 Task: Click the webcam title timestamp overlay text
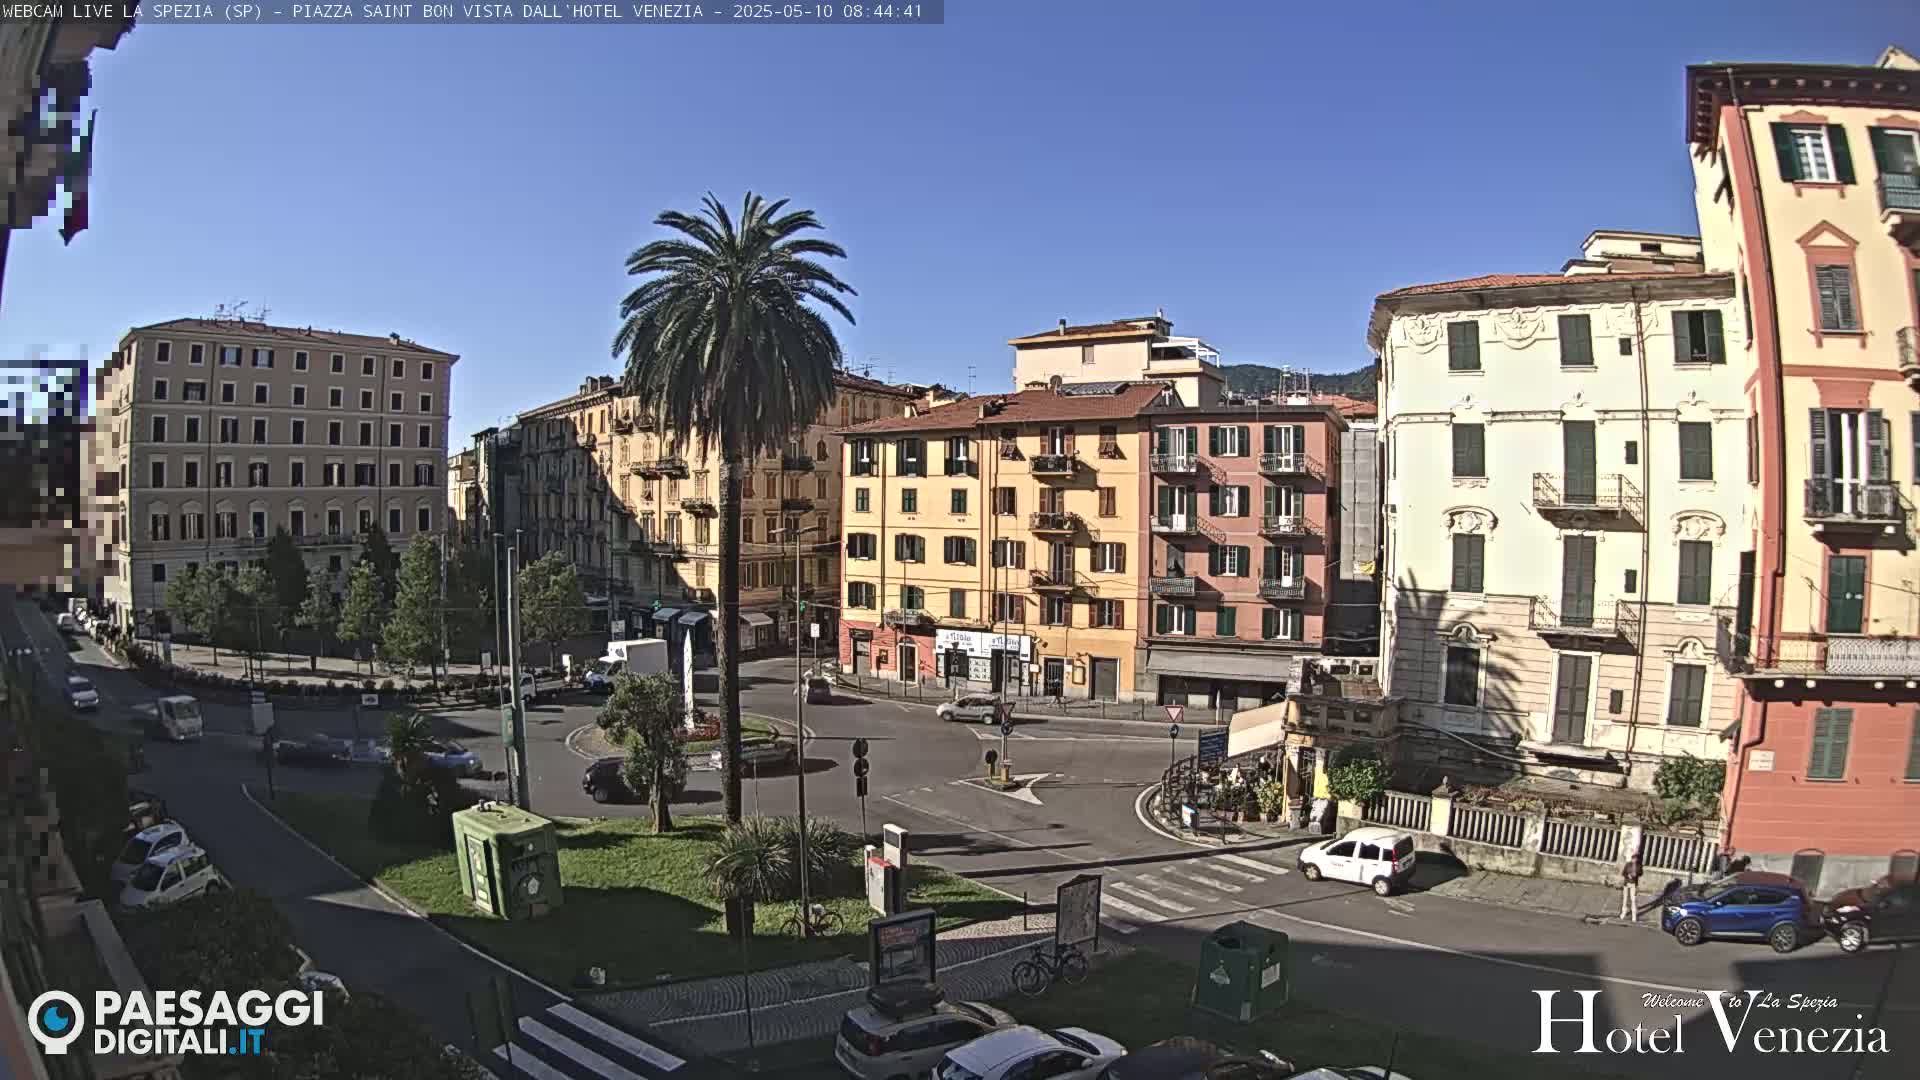(462, 11)
